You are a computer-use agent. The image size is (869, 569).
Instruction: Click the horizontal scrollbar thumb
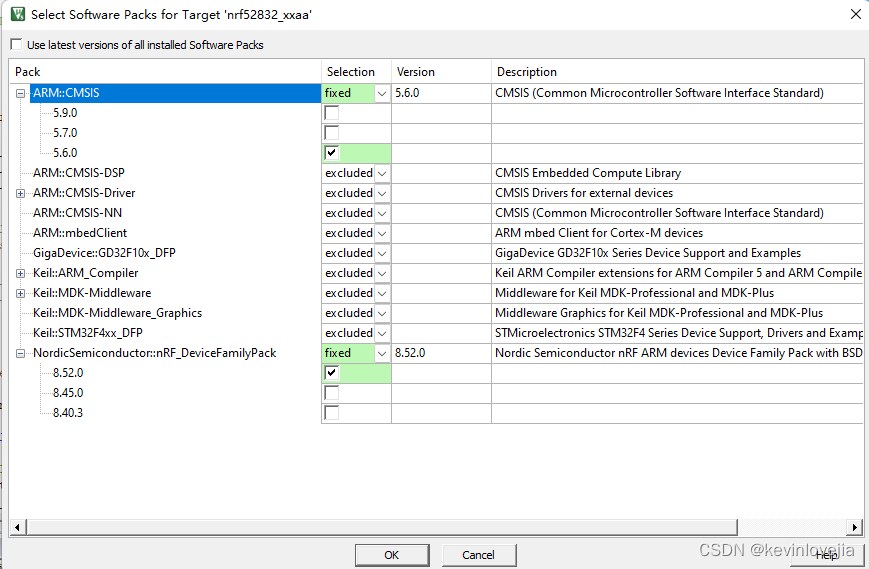tap(382, 527)
